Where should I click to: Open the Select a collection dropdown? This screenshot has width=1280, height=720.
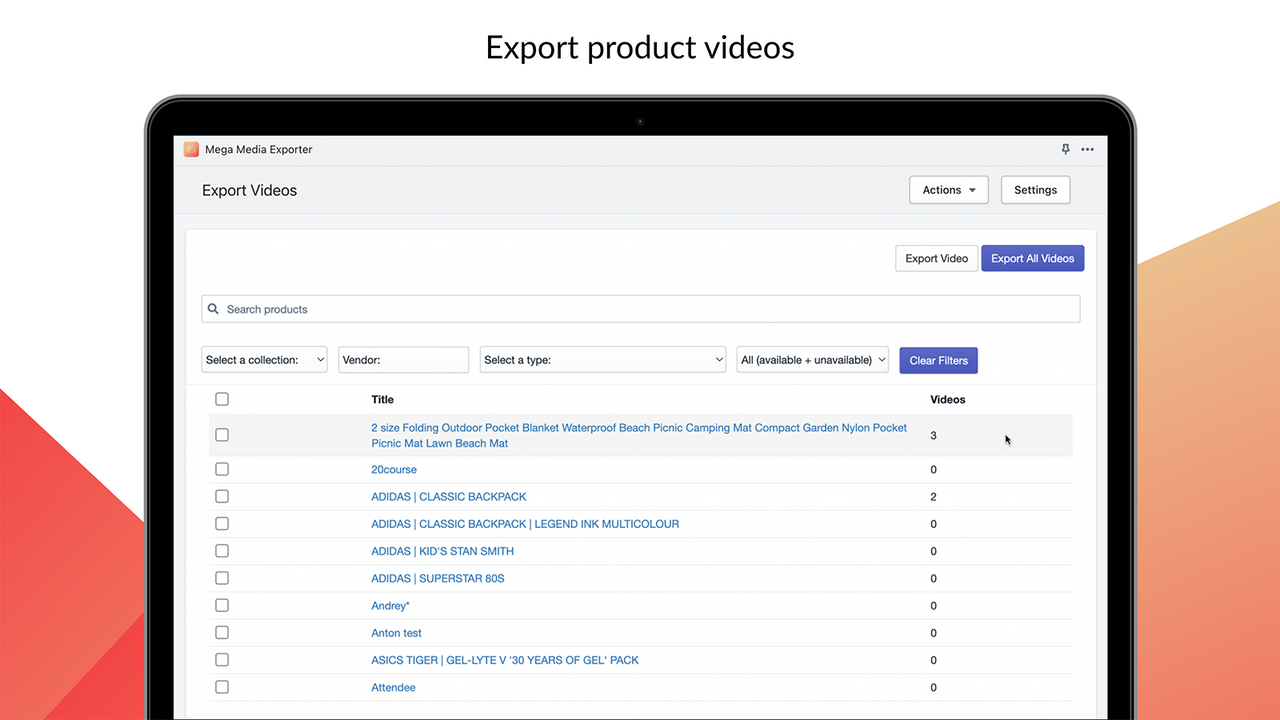point(264,359)
